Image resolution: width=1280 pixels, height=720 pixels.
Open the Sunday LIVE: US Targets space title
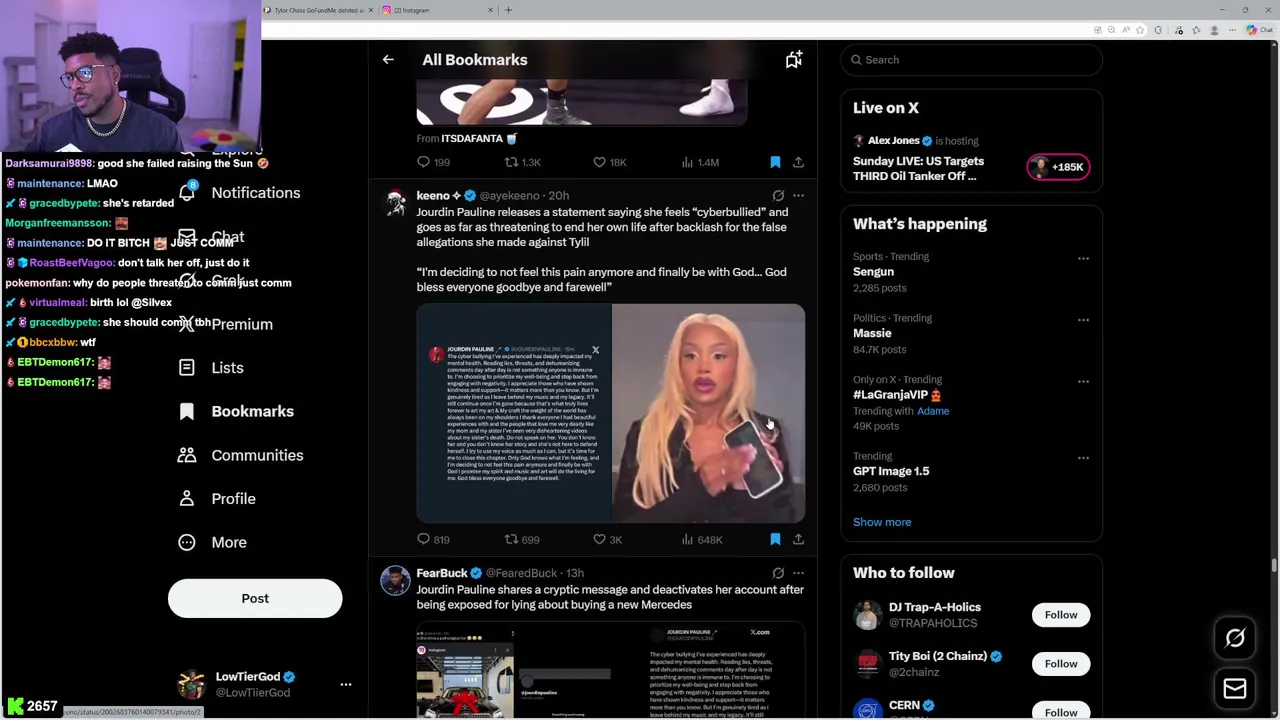(918, 168)
